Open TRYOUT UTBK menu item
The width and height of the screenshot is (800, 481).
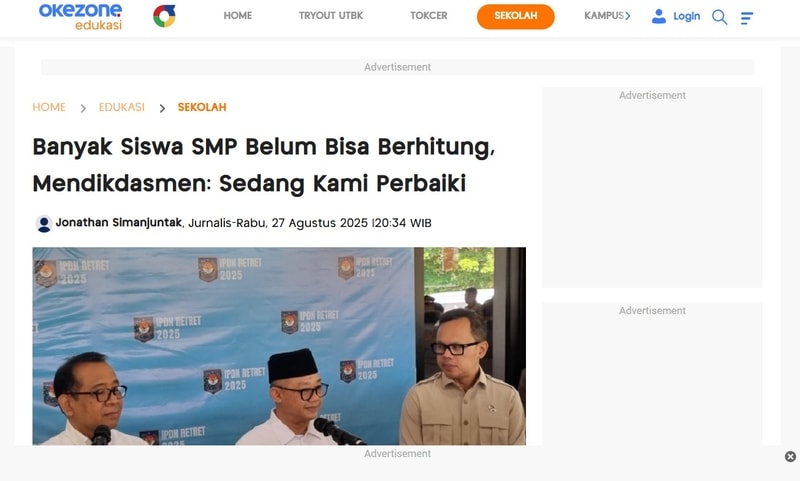[331, 16]
